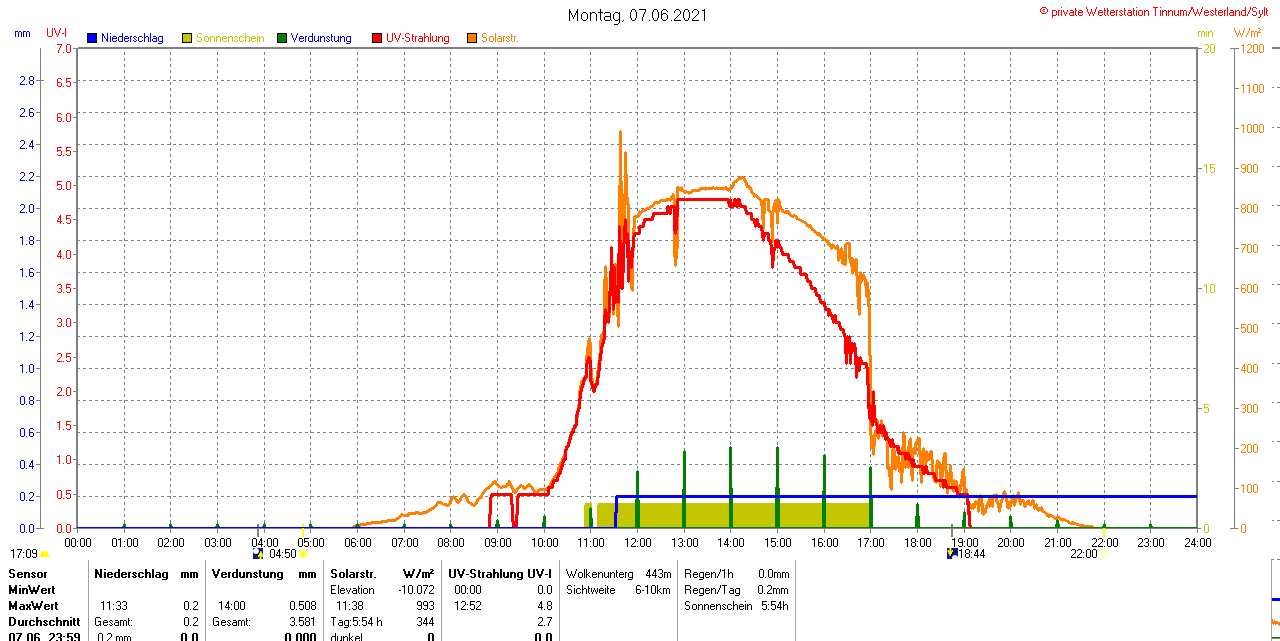Click the blue Niederschlag legend swatch

[92, 38]
